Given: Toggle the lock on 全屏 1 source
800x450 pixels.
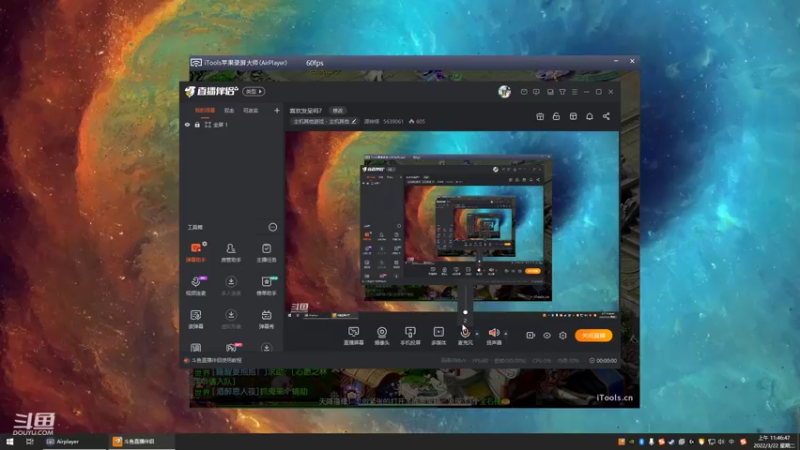Looking at the screenshot, I should tap(197, 124).
